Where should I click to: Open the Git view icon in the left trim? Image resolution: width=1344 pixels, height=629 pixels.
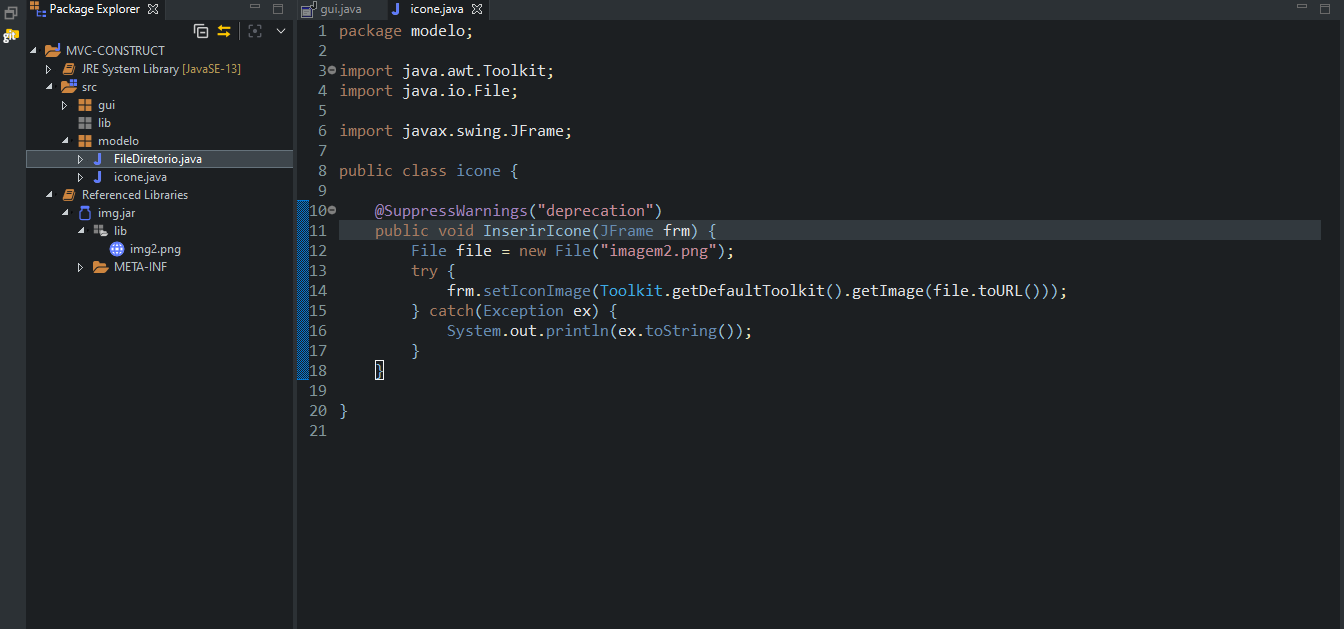point(11,36)
